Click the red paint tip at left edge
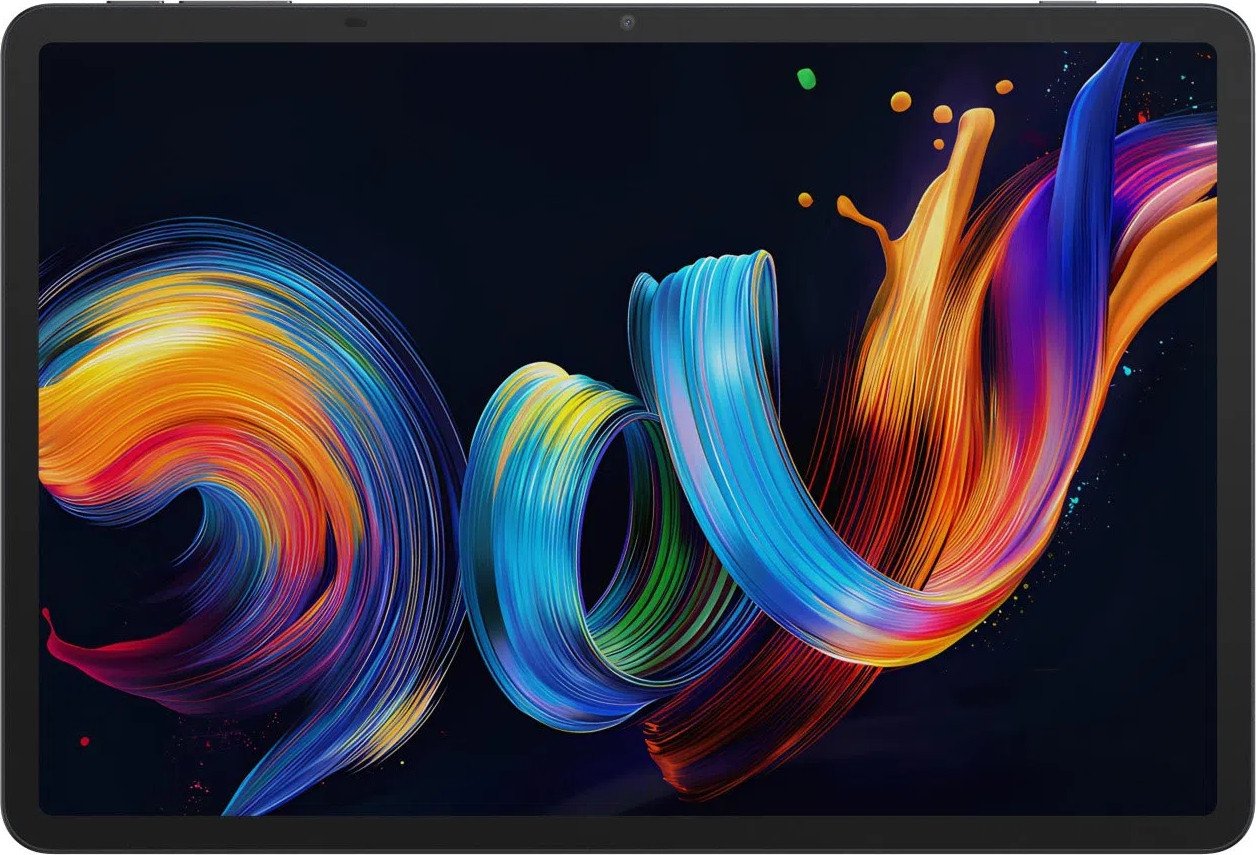Image resolution: width=1256 pixels, height=855 pixels. pyautogui.click(x=47, y=620)
